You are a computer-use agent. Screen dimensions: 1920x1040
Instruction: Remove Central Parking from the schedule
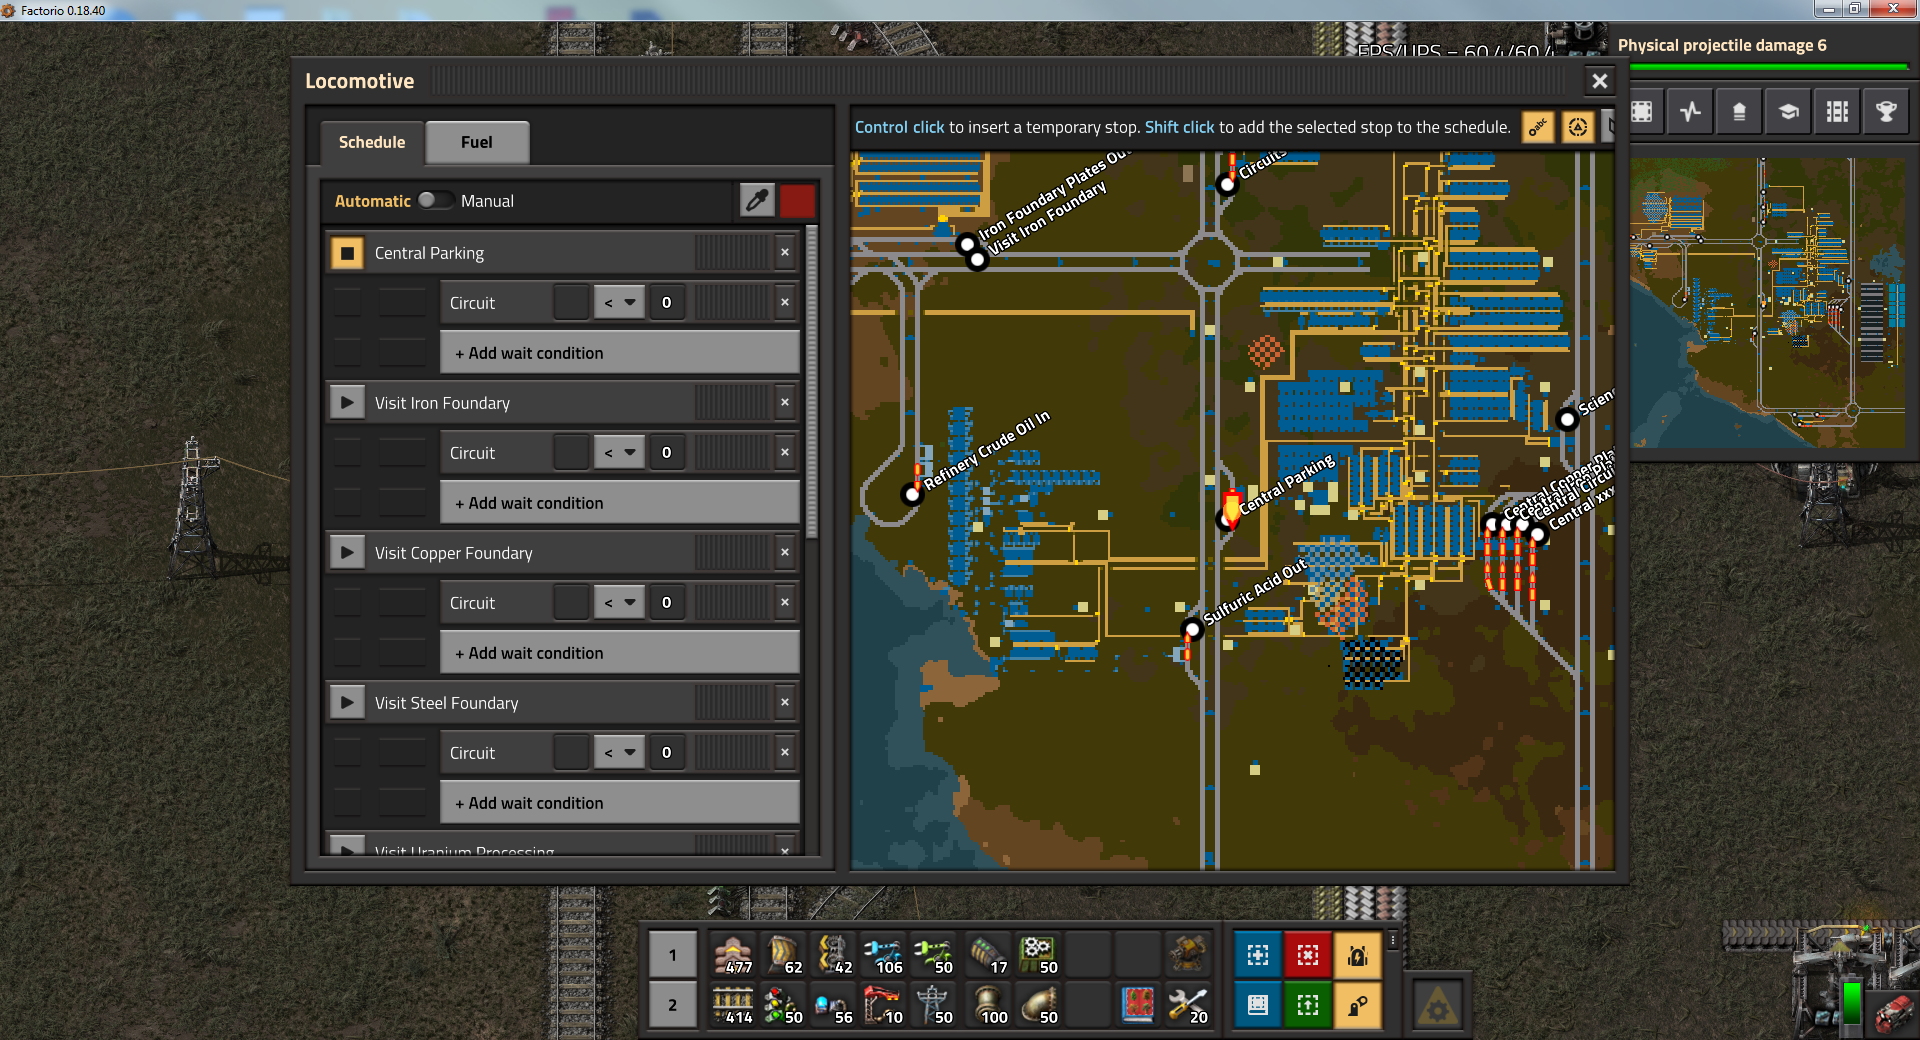[785, 253]
